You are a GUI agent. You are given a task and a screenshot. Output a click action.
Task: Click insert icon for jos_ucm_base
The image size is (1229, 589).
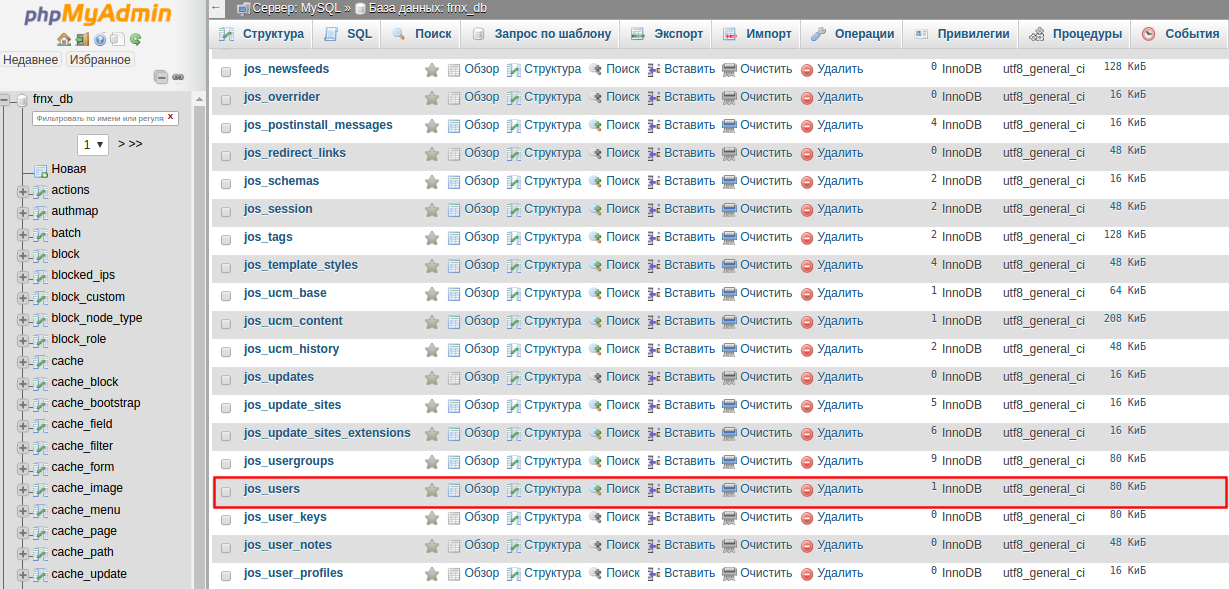pos(655,294)
